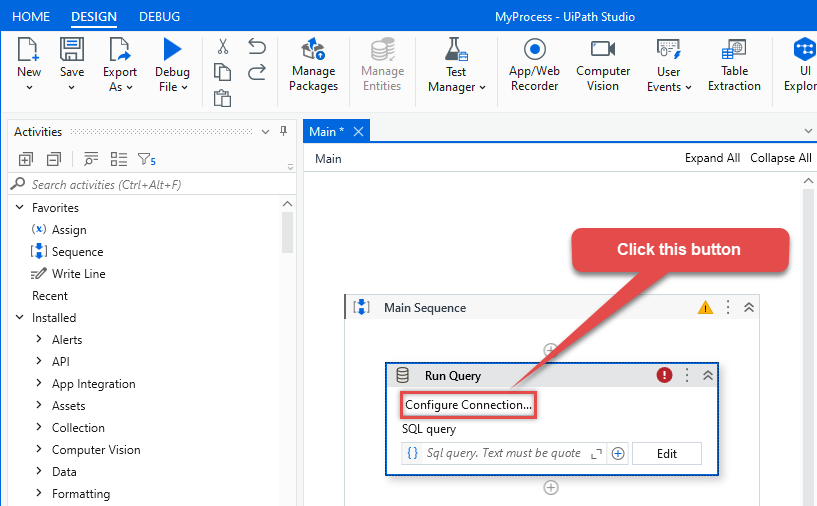Pin the Activities panel

pyautogui.click(x=283, y=131)
